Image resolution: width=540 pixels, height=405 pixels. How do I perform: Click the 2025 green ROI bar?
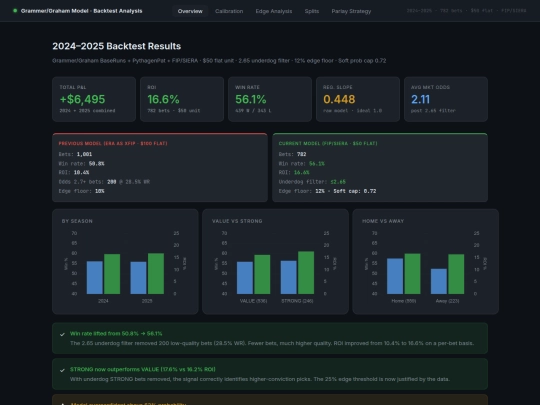[x=156, y=274]
